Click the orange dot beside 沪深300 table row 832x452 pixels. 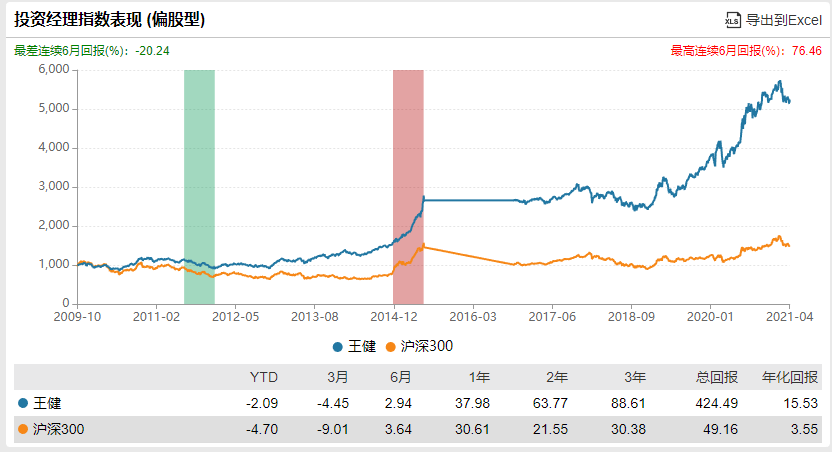pyautogui.click(x=23, y=429)
